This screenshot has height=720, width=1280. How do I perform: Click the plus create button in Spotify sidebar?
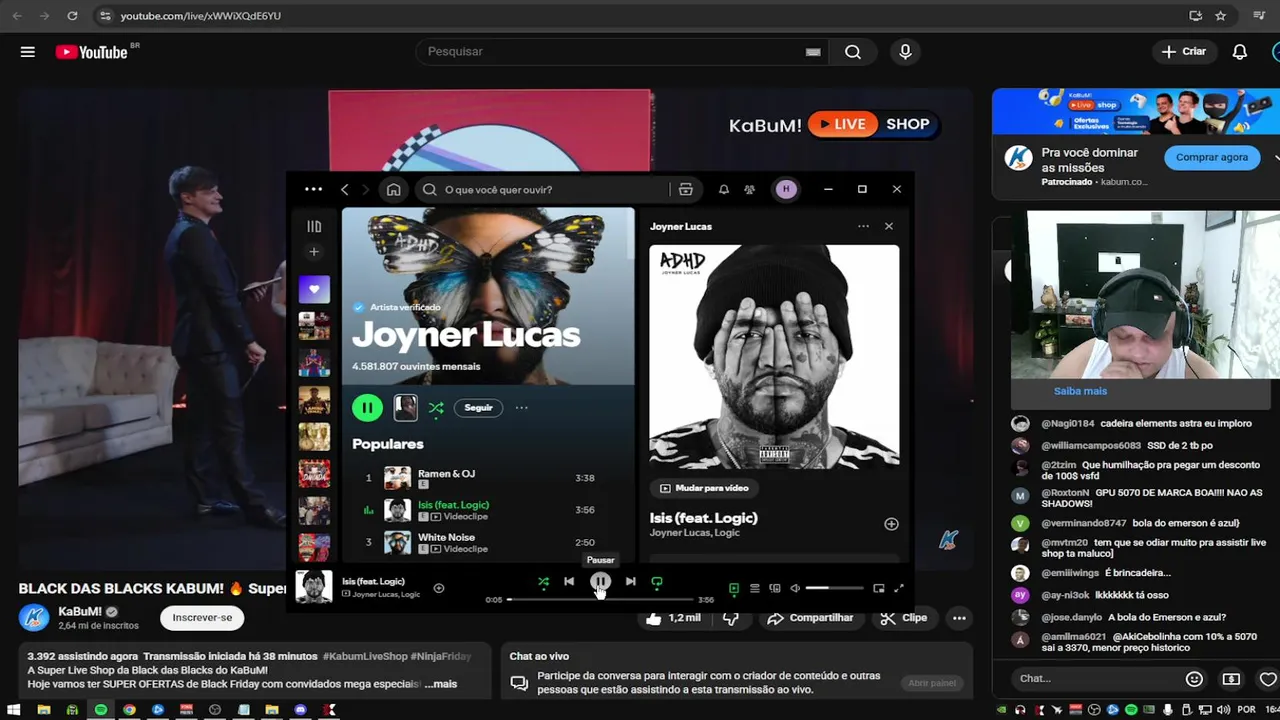314,252
